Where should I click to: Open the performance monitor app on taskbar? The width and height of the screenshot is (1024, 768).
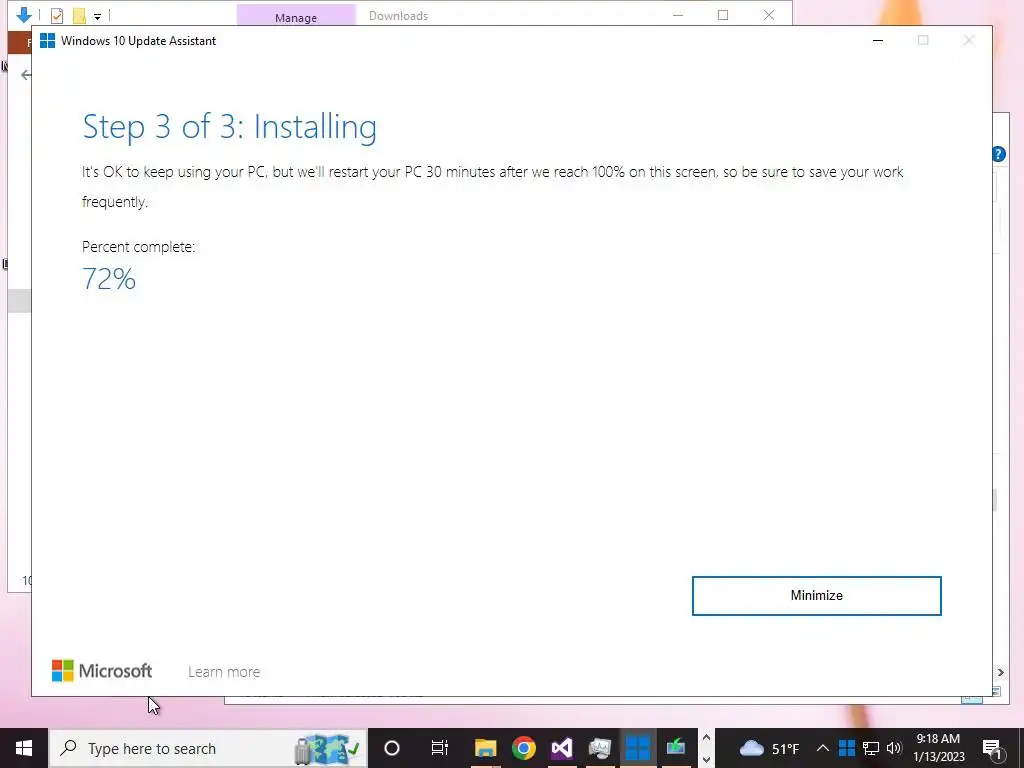click(600, 748)
